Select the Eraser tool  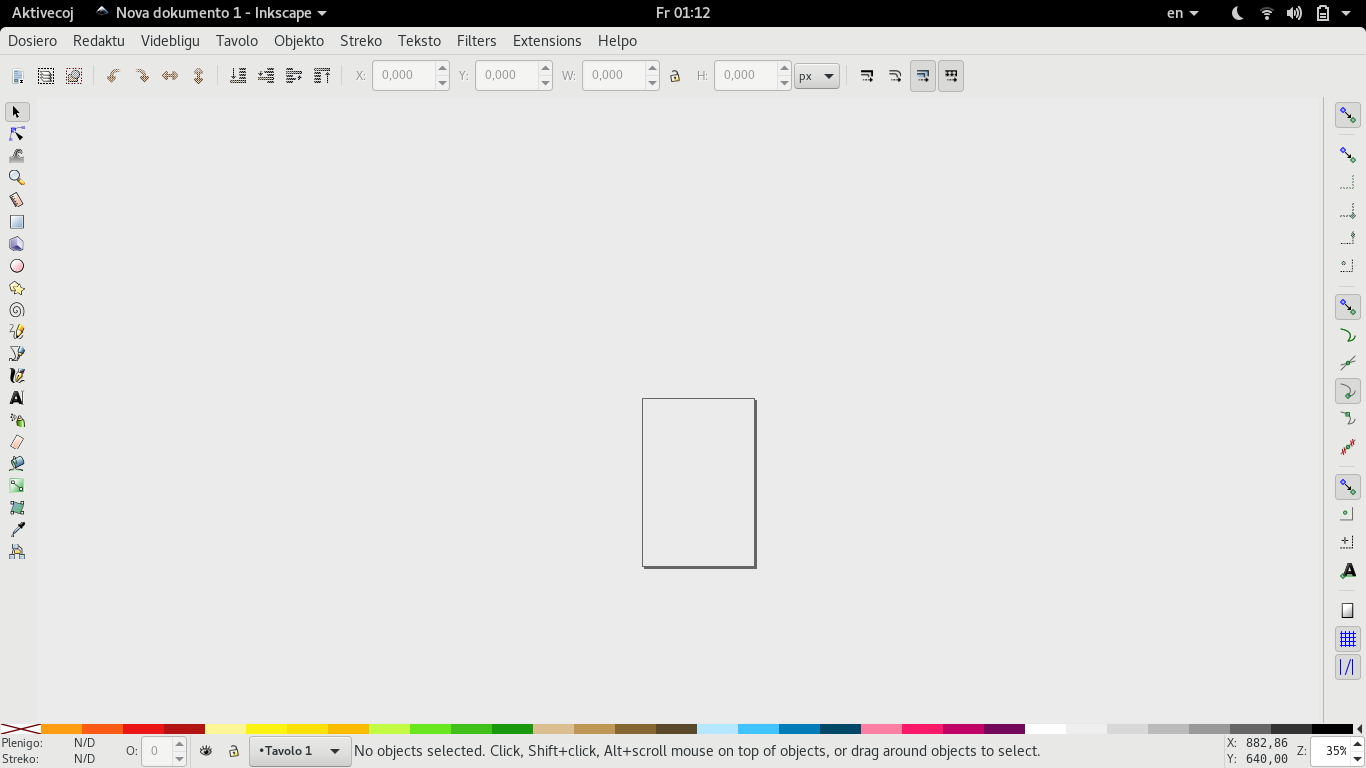pos(17,442)
